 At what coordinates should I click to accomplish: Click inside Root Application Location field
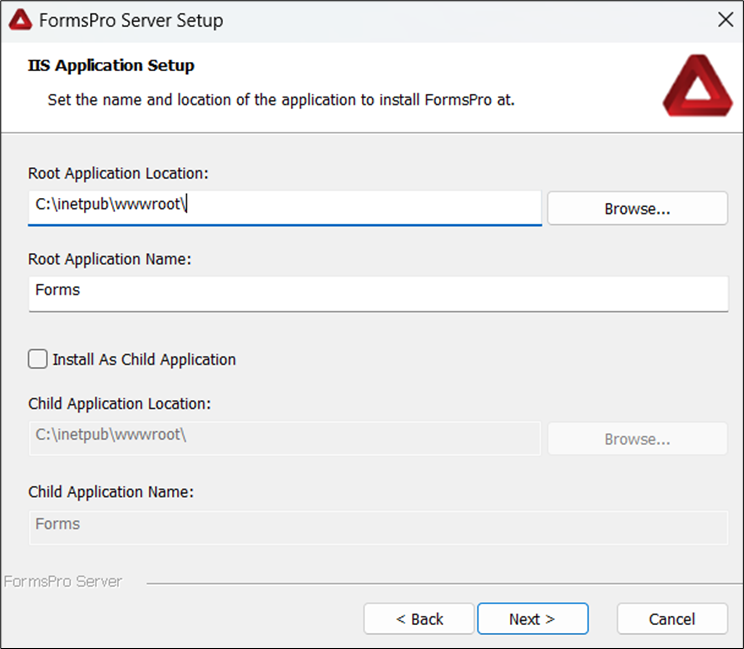tap(285, 206)
